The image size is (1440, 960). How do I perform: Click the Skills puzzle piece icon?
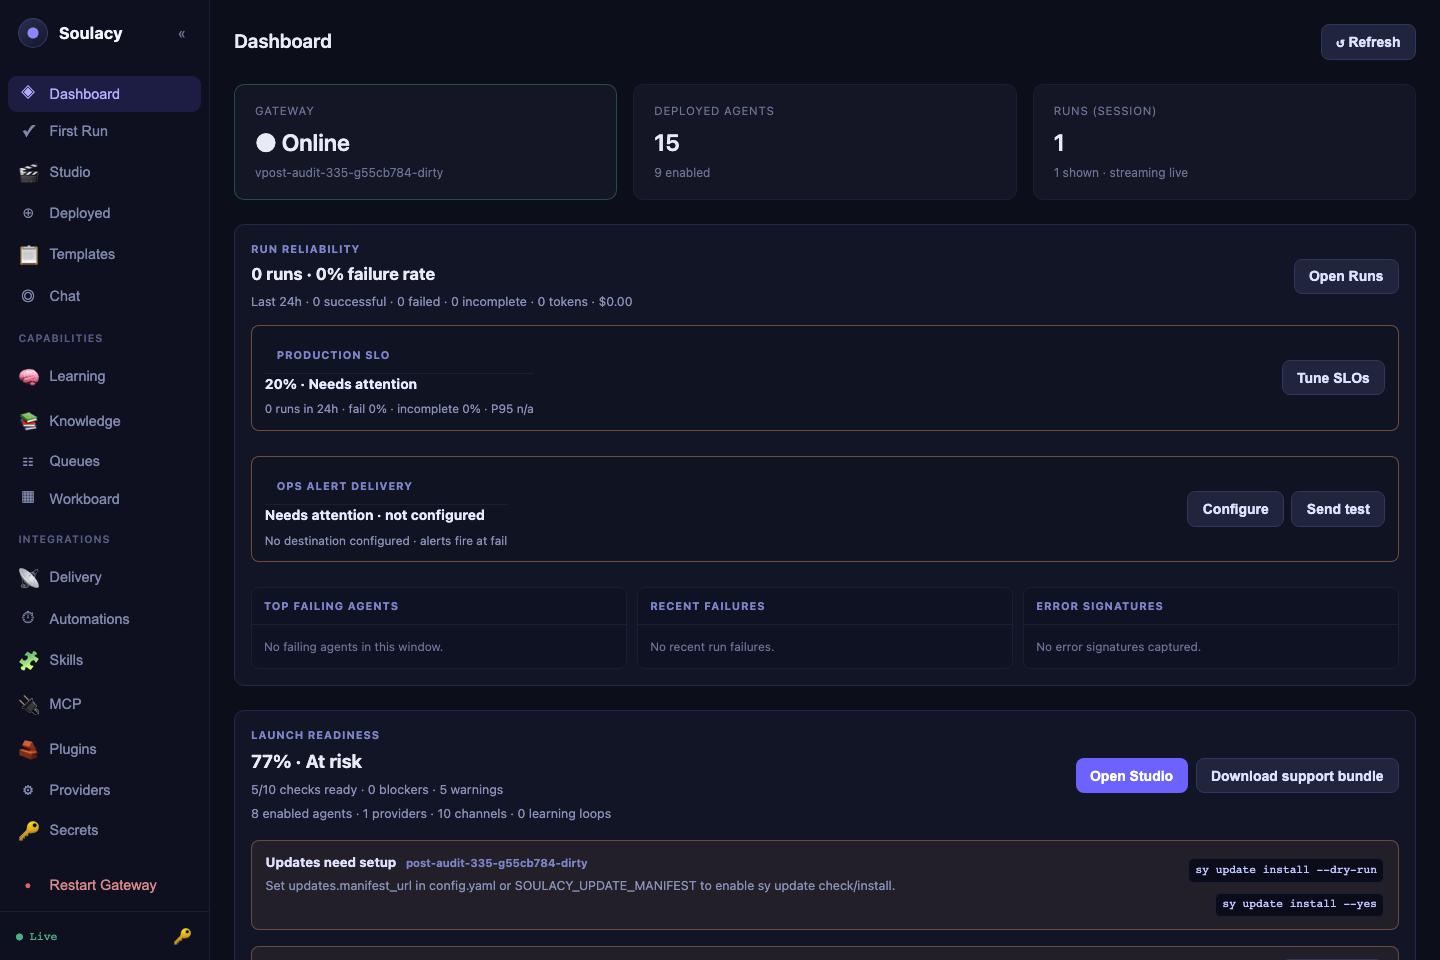pos(28,660)
